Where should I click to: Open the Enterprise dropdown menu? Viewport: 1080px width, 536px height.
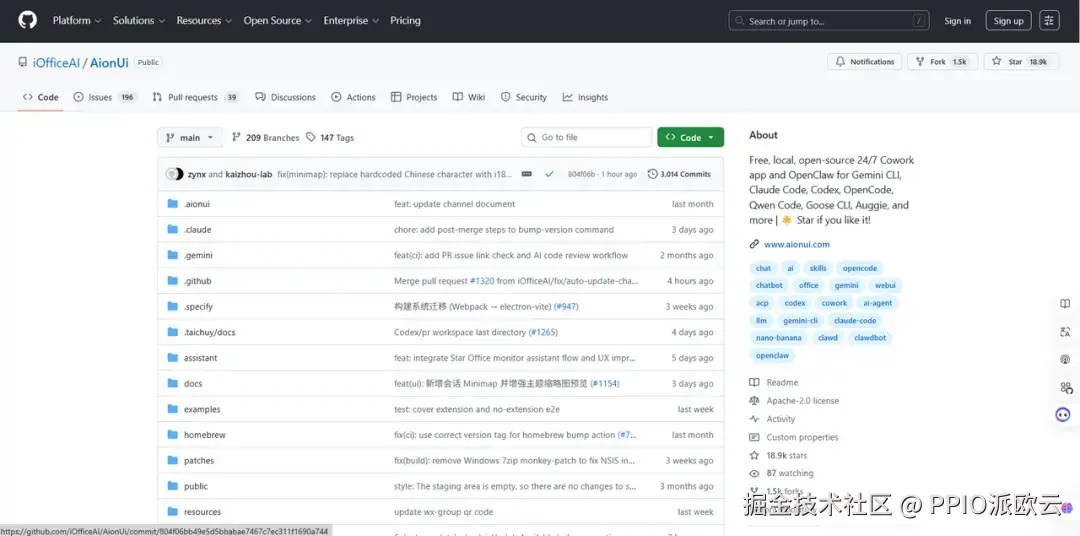coord(351,21)
